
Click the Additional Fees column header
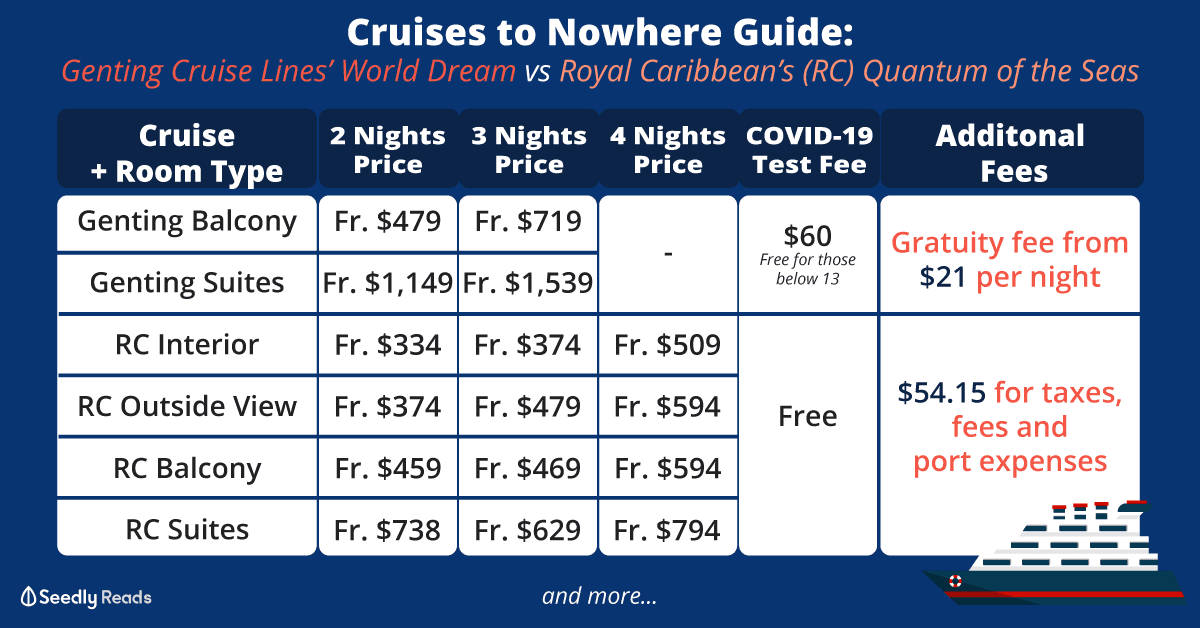pyautogui.click(x=1011, y=153)
